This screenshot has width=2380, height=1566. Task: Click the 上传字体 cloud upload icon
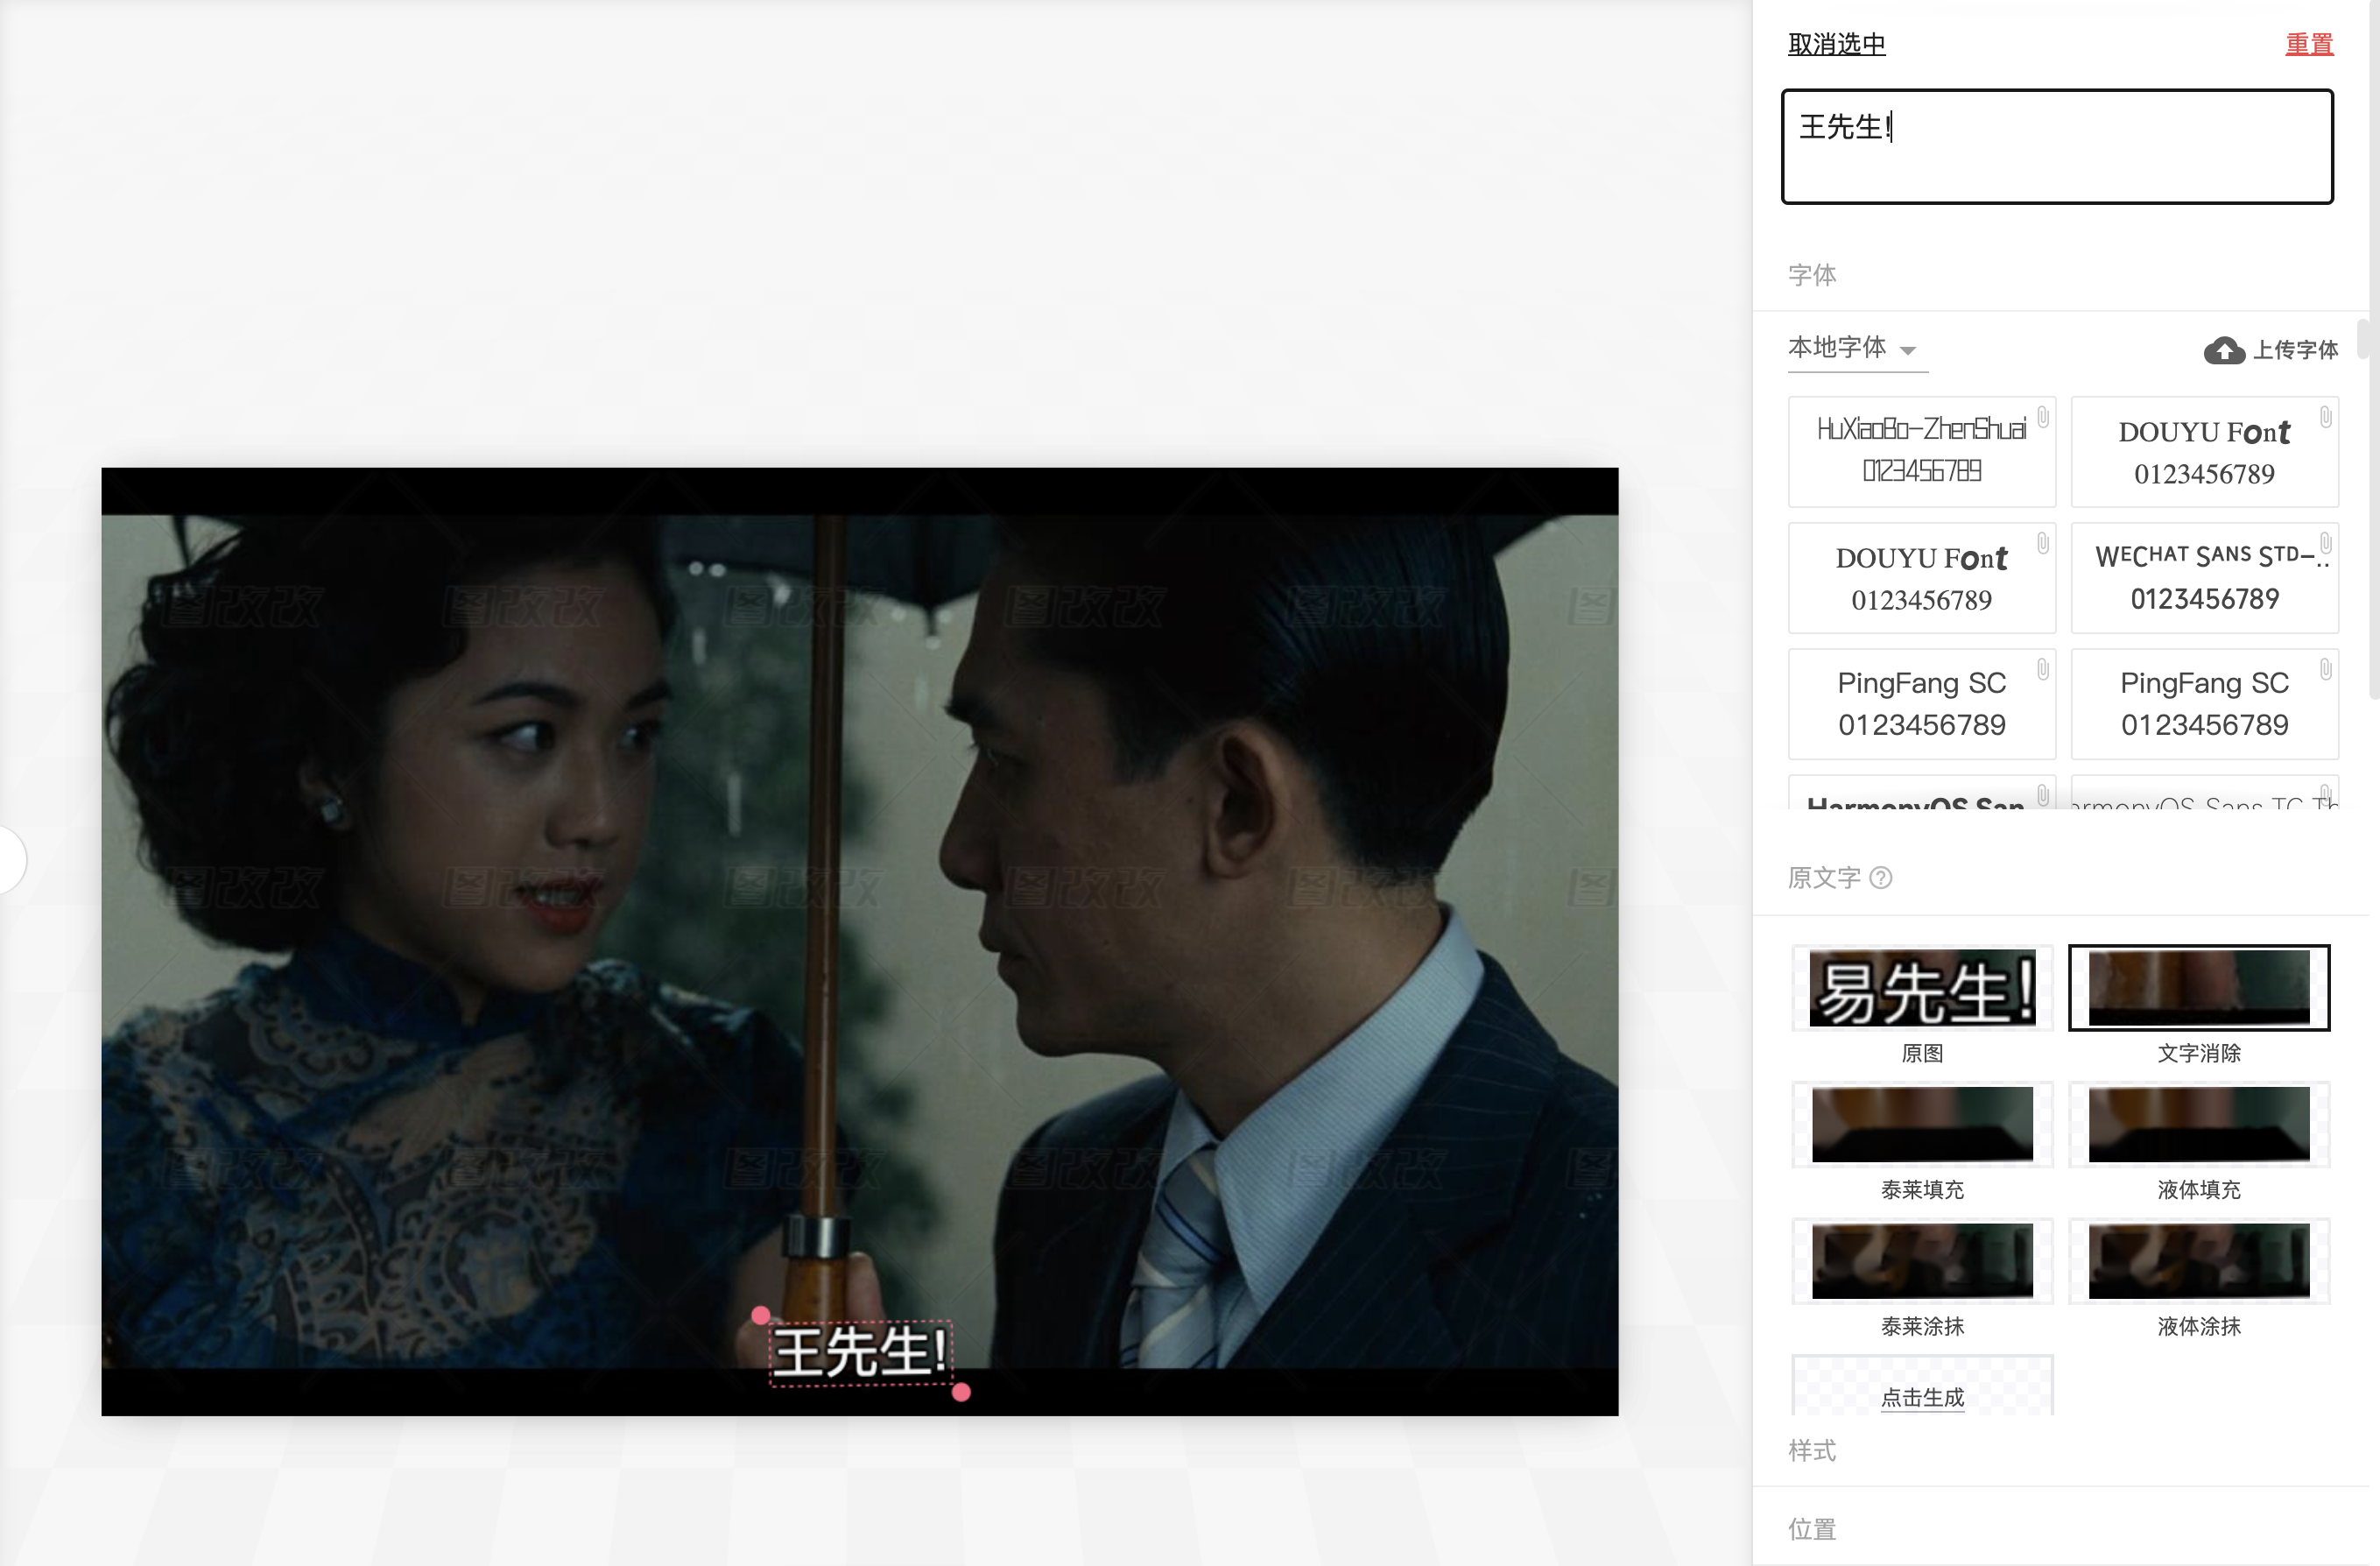[x=2225, y=350]
